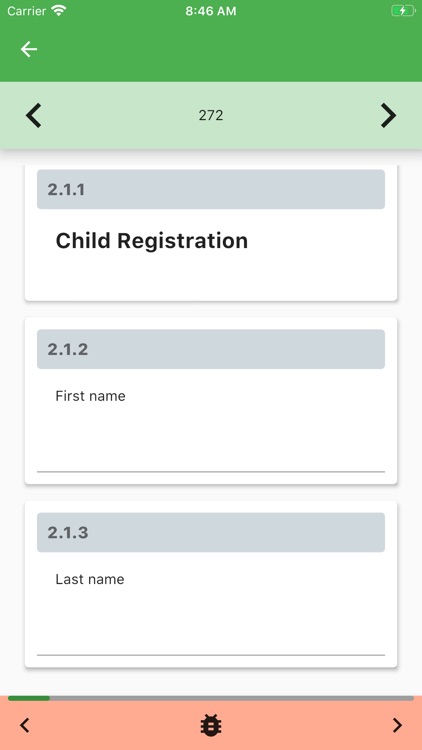This screenshot has height=750, width=422.
Task: Tap the Wi-Fi status icon
Action: pos(59,11)
